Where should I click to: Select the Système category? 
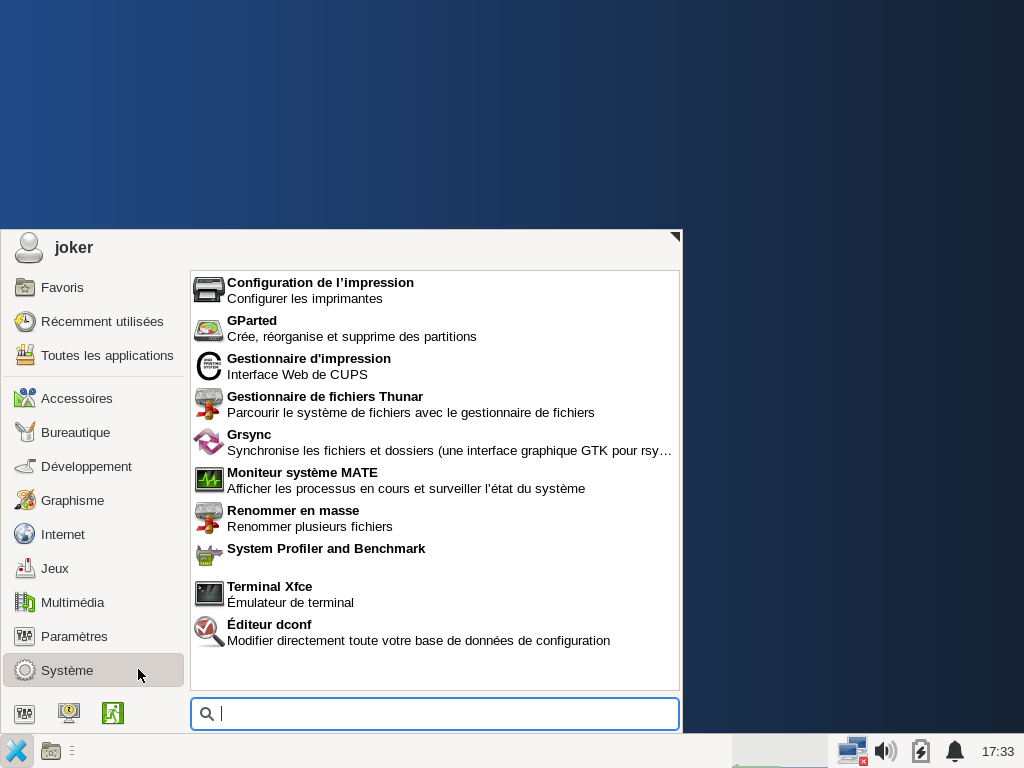[93, 670]
